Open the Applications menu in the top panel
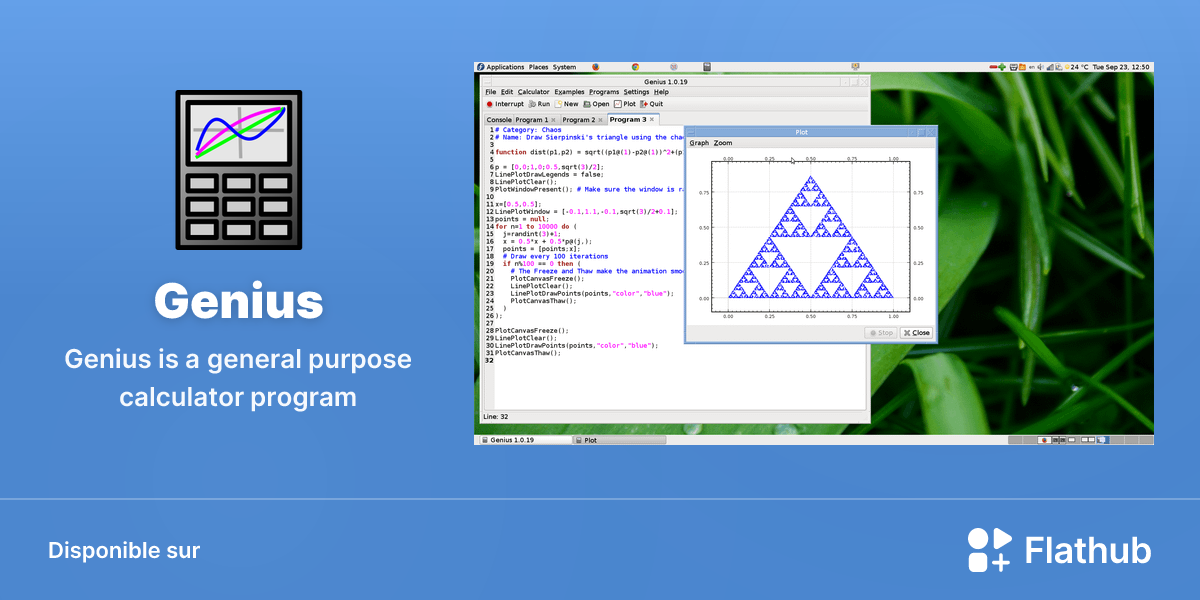 pyautogui.click(x=501, y=67)
